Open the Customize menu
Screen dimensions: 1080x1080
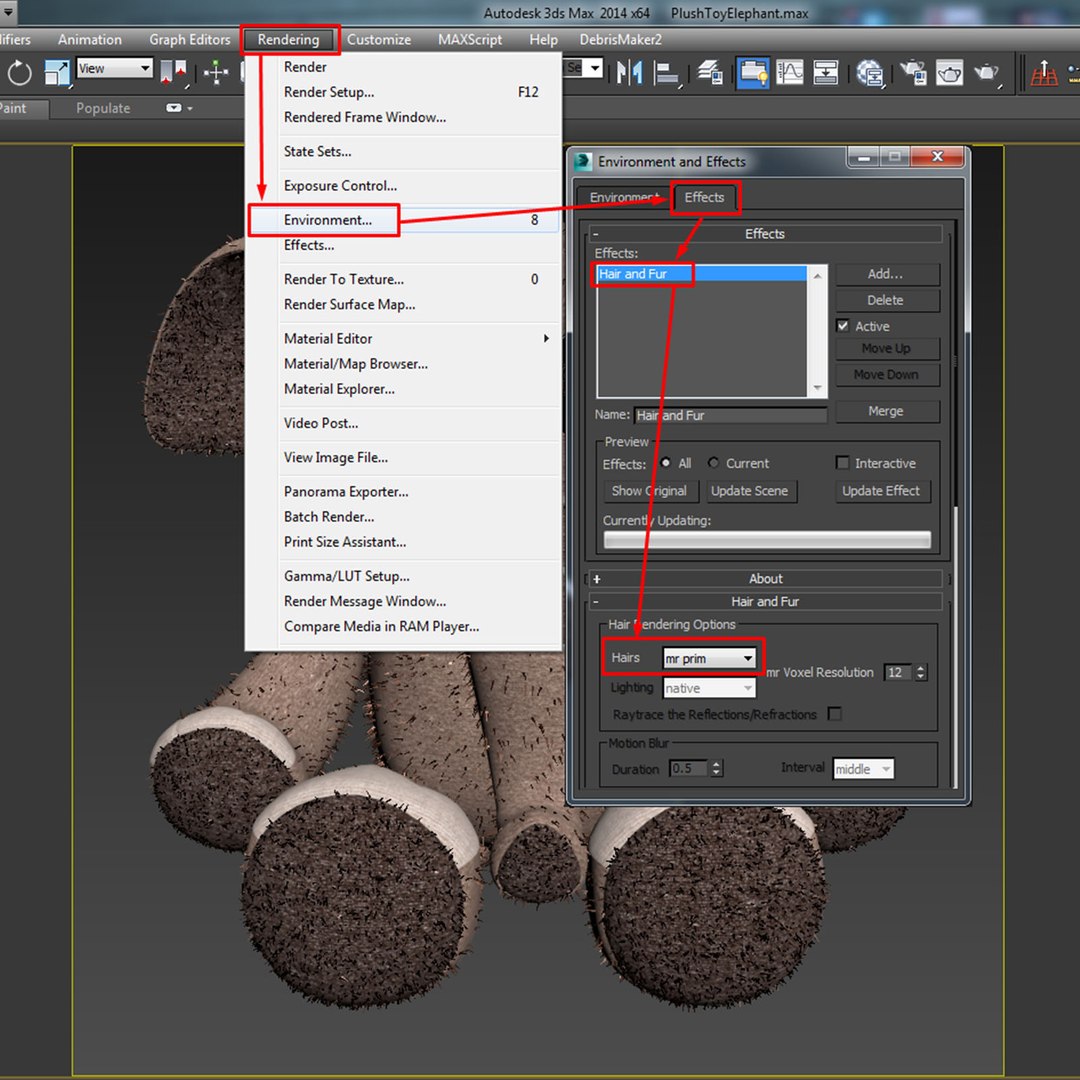click(379, 40)
